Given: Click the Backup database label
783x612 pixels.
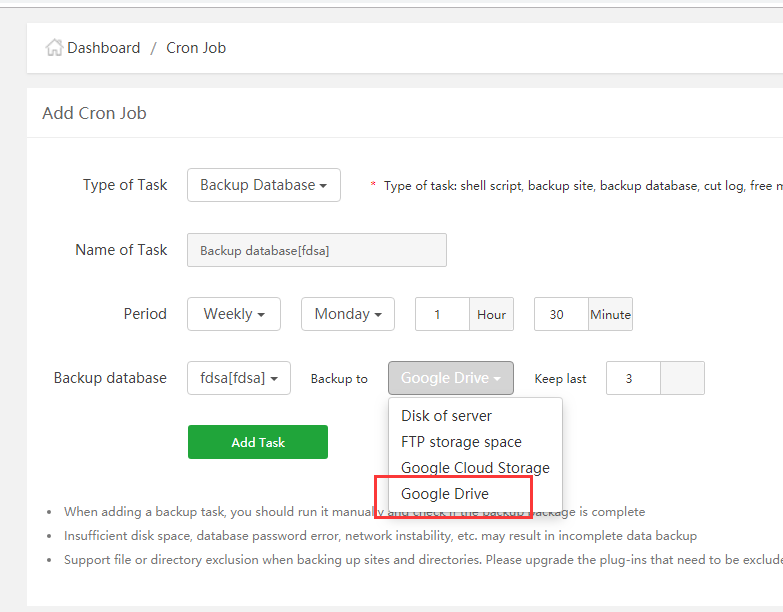Looking at the screenshot, I should pos(110,378).
